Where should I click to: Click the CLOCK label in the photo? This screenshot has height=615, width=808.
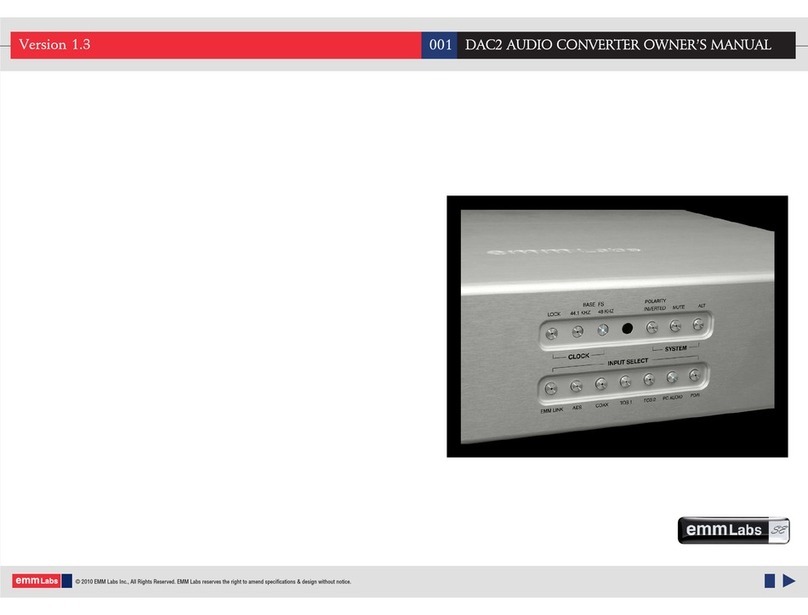click(578, 356)
